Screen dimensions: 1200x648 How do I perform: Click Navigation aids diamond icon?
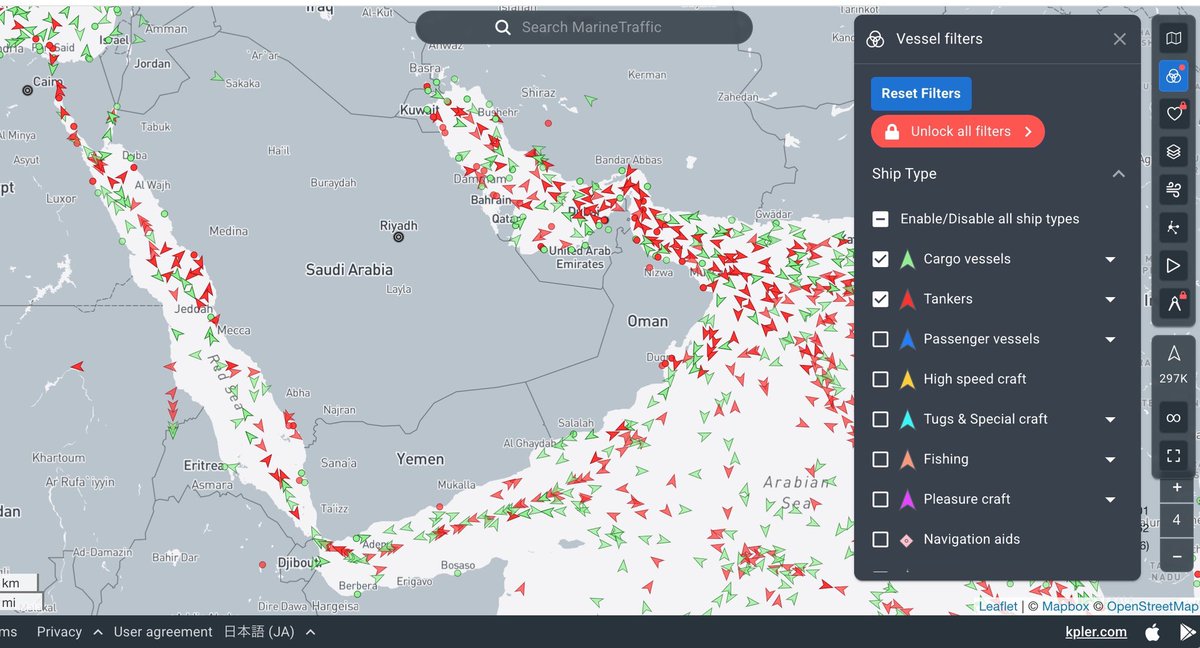click(x=907, y=540)
